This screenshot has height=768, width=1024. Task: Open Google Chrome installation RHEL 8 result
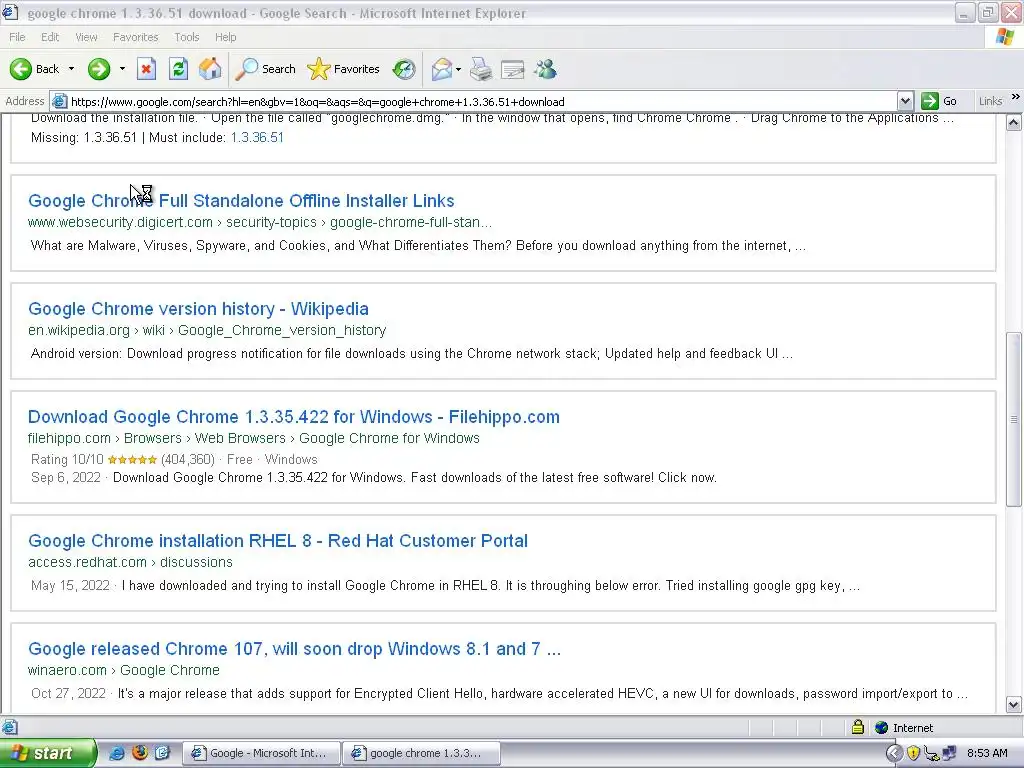[278, 541]
